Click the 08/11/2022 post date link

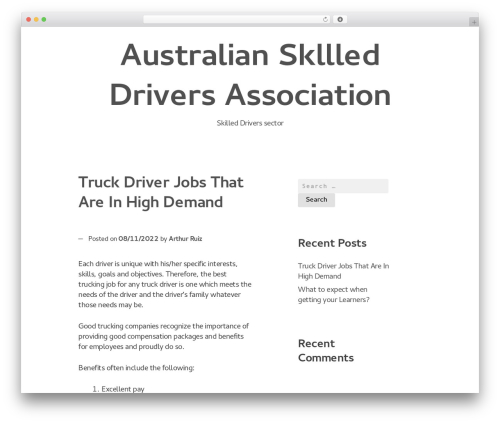coord(138,239)
